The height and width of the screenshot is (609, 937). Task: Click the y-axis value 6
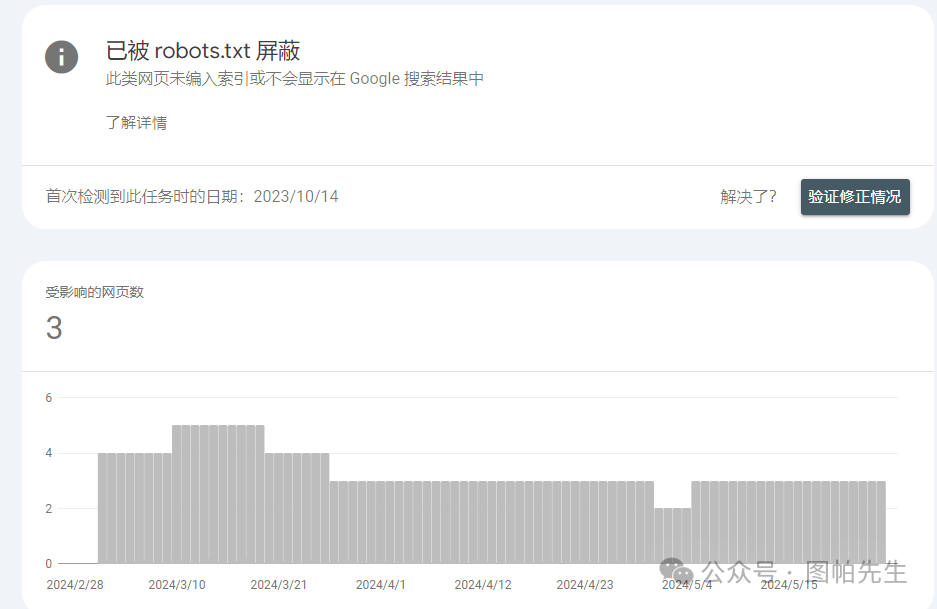coord(48,398)
